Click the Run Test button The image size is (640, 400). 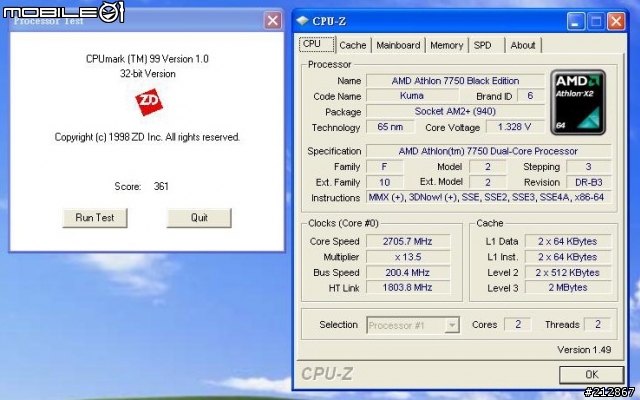coord(95,218)
